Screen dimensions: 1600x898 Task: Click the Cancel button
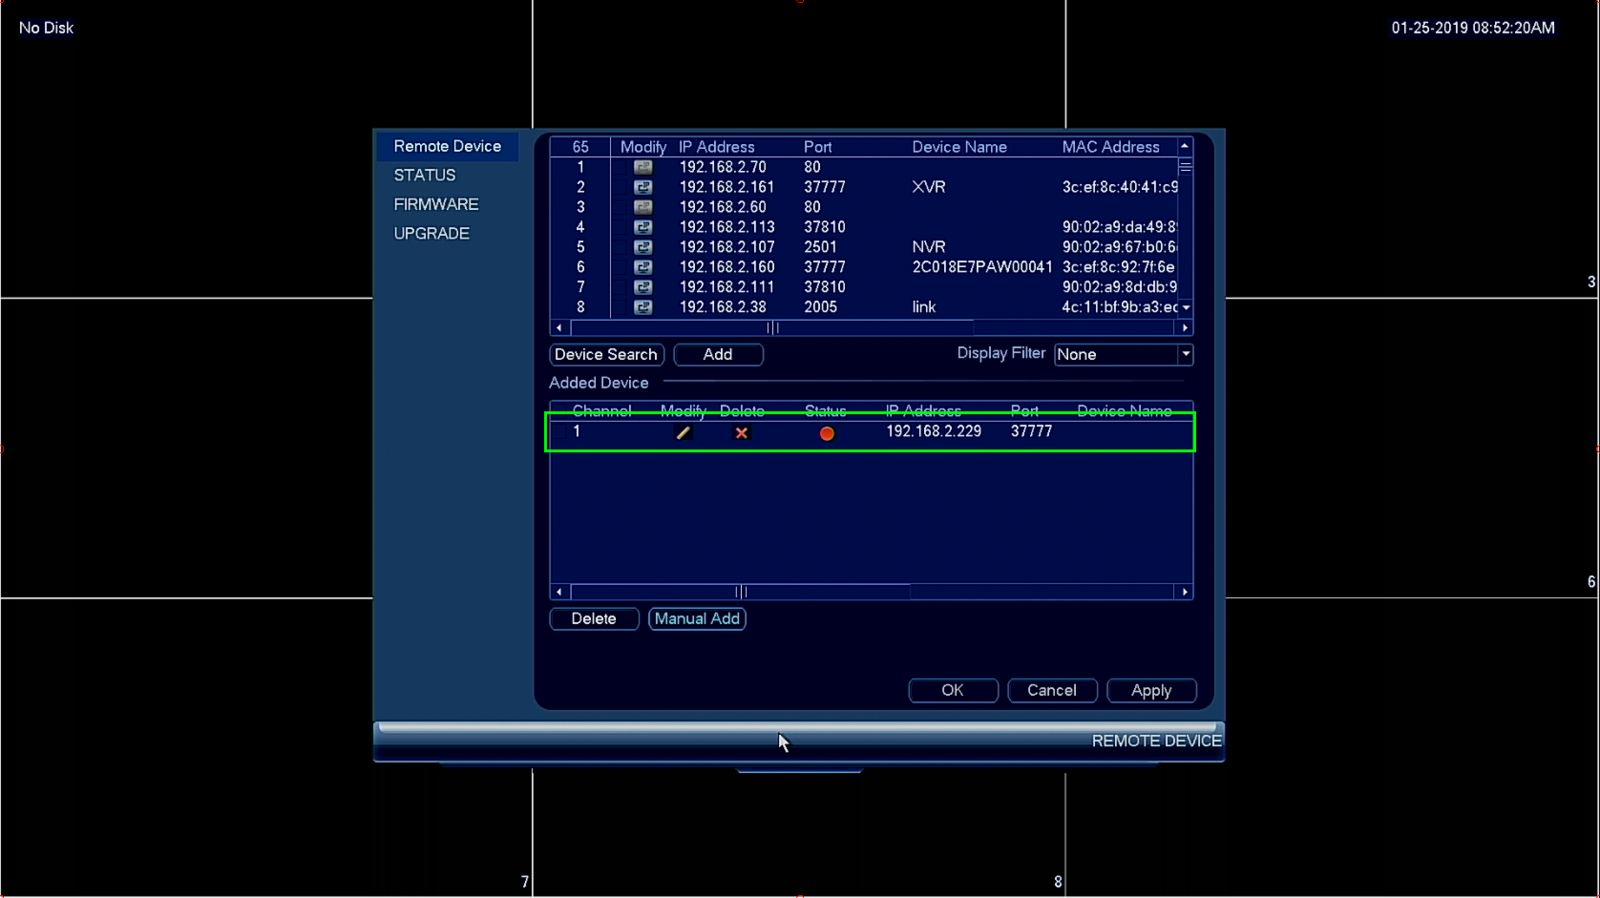1052,691
